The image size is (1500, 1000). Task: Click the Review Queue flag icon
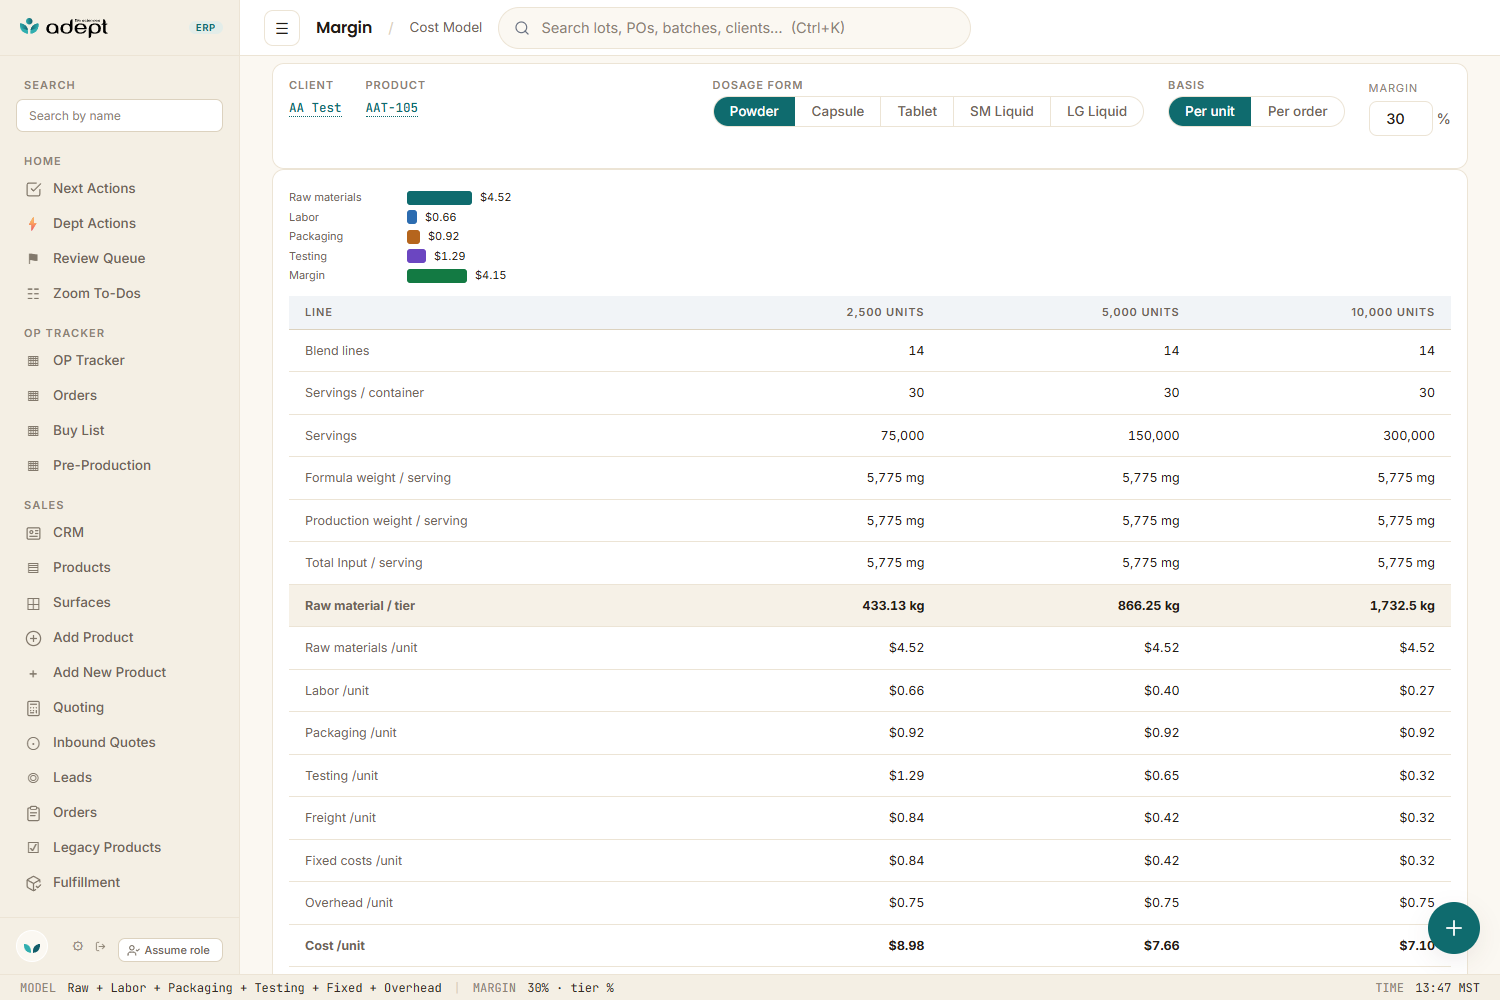point(33,259)
